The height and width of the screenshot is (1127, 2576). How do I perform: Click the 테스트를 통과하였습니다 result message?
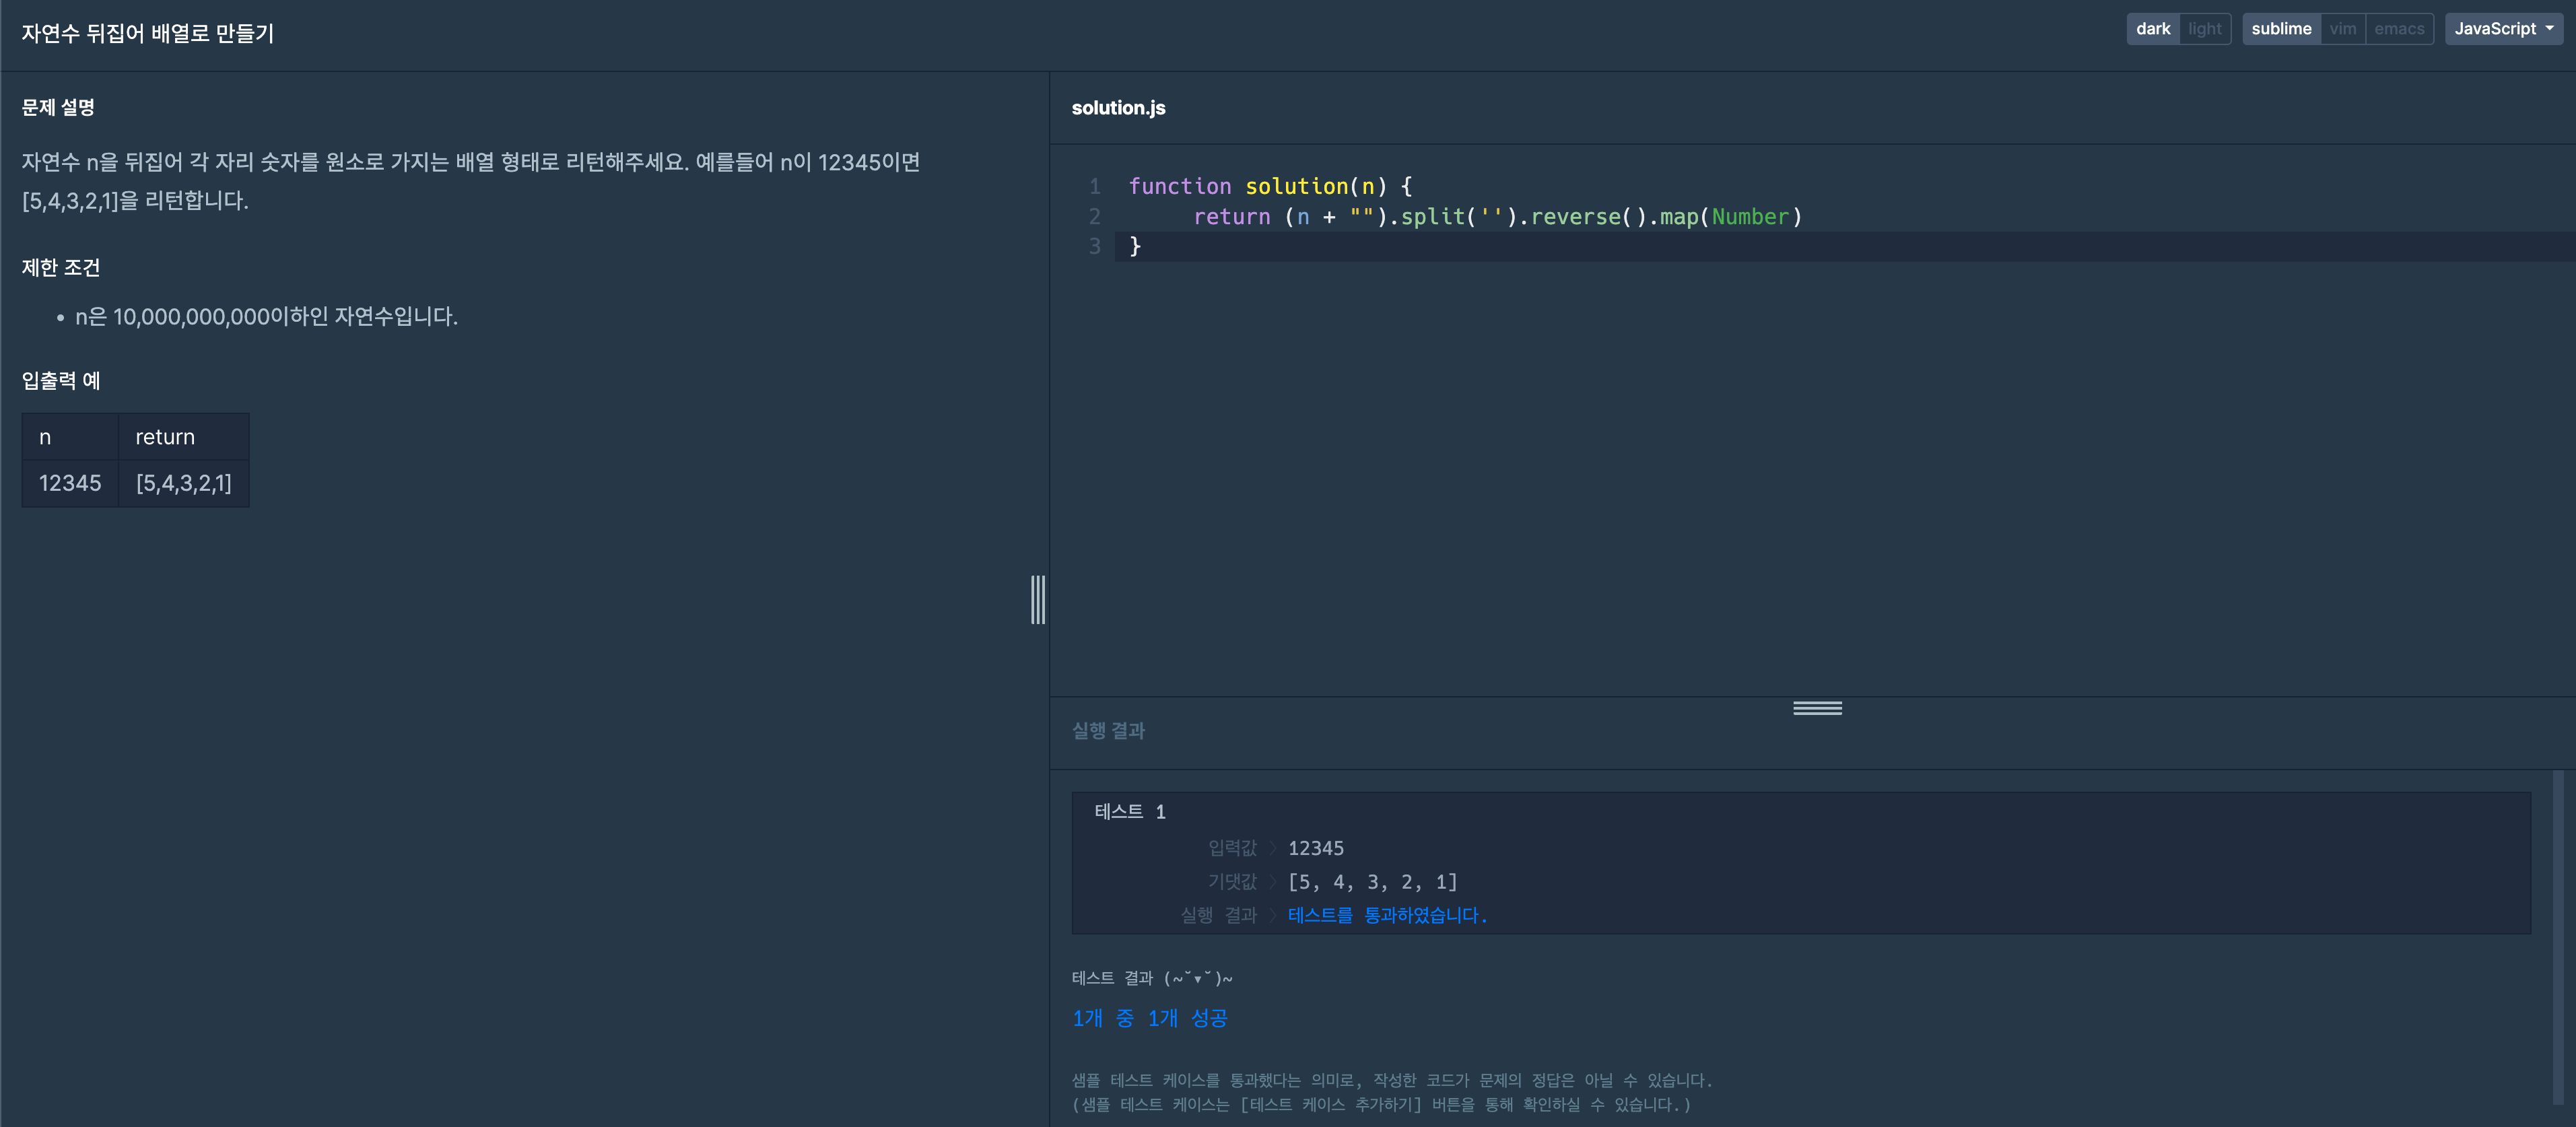[1387, 915]
